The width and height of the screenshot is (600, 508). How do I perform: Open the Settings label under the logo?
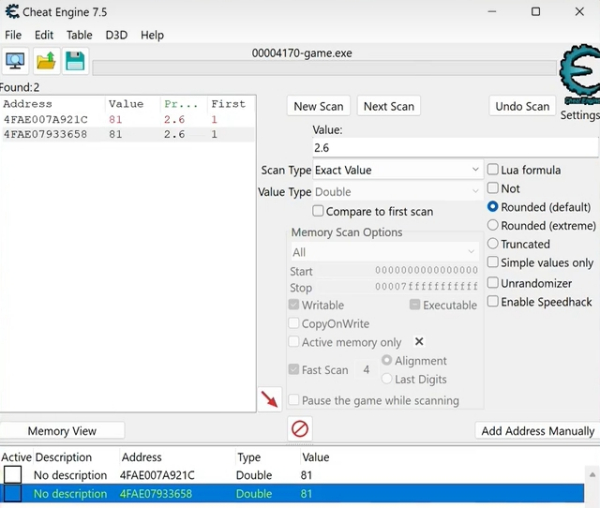[580, 115]
